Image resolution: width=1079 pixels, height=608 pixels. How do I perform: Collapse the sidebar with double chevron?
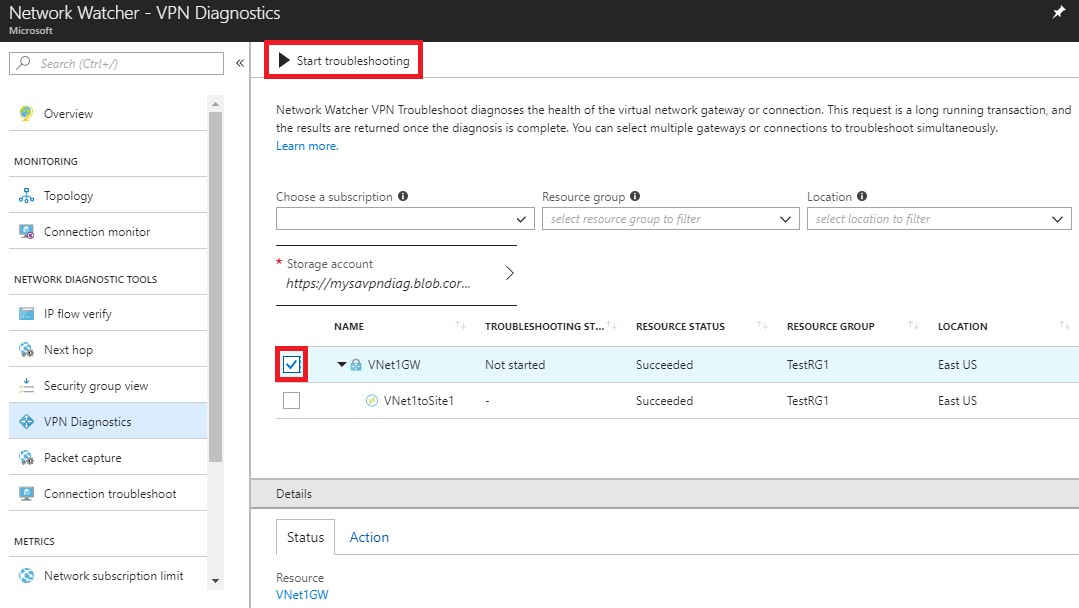tap(240, 63)
